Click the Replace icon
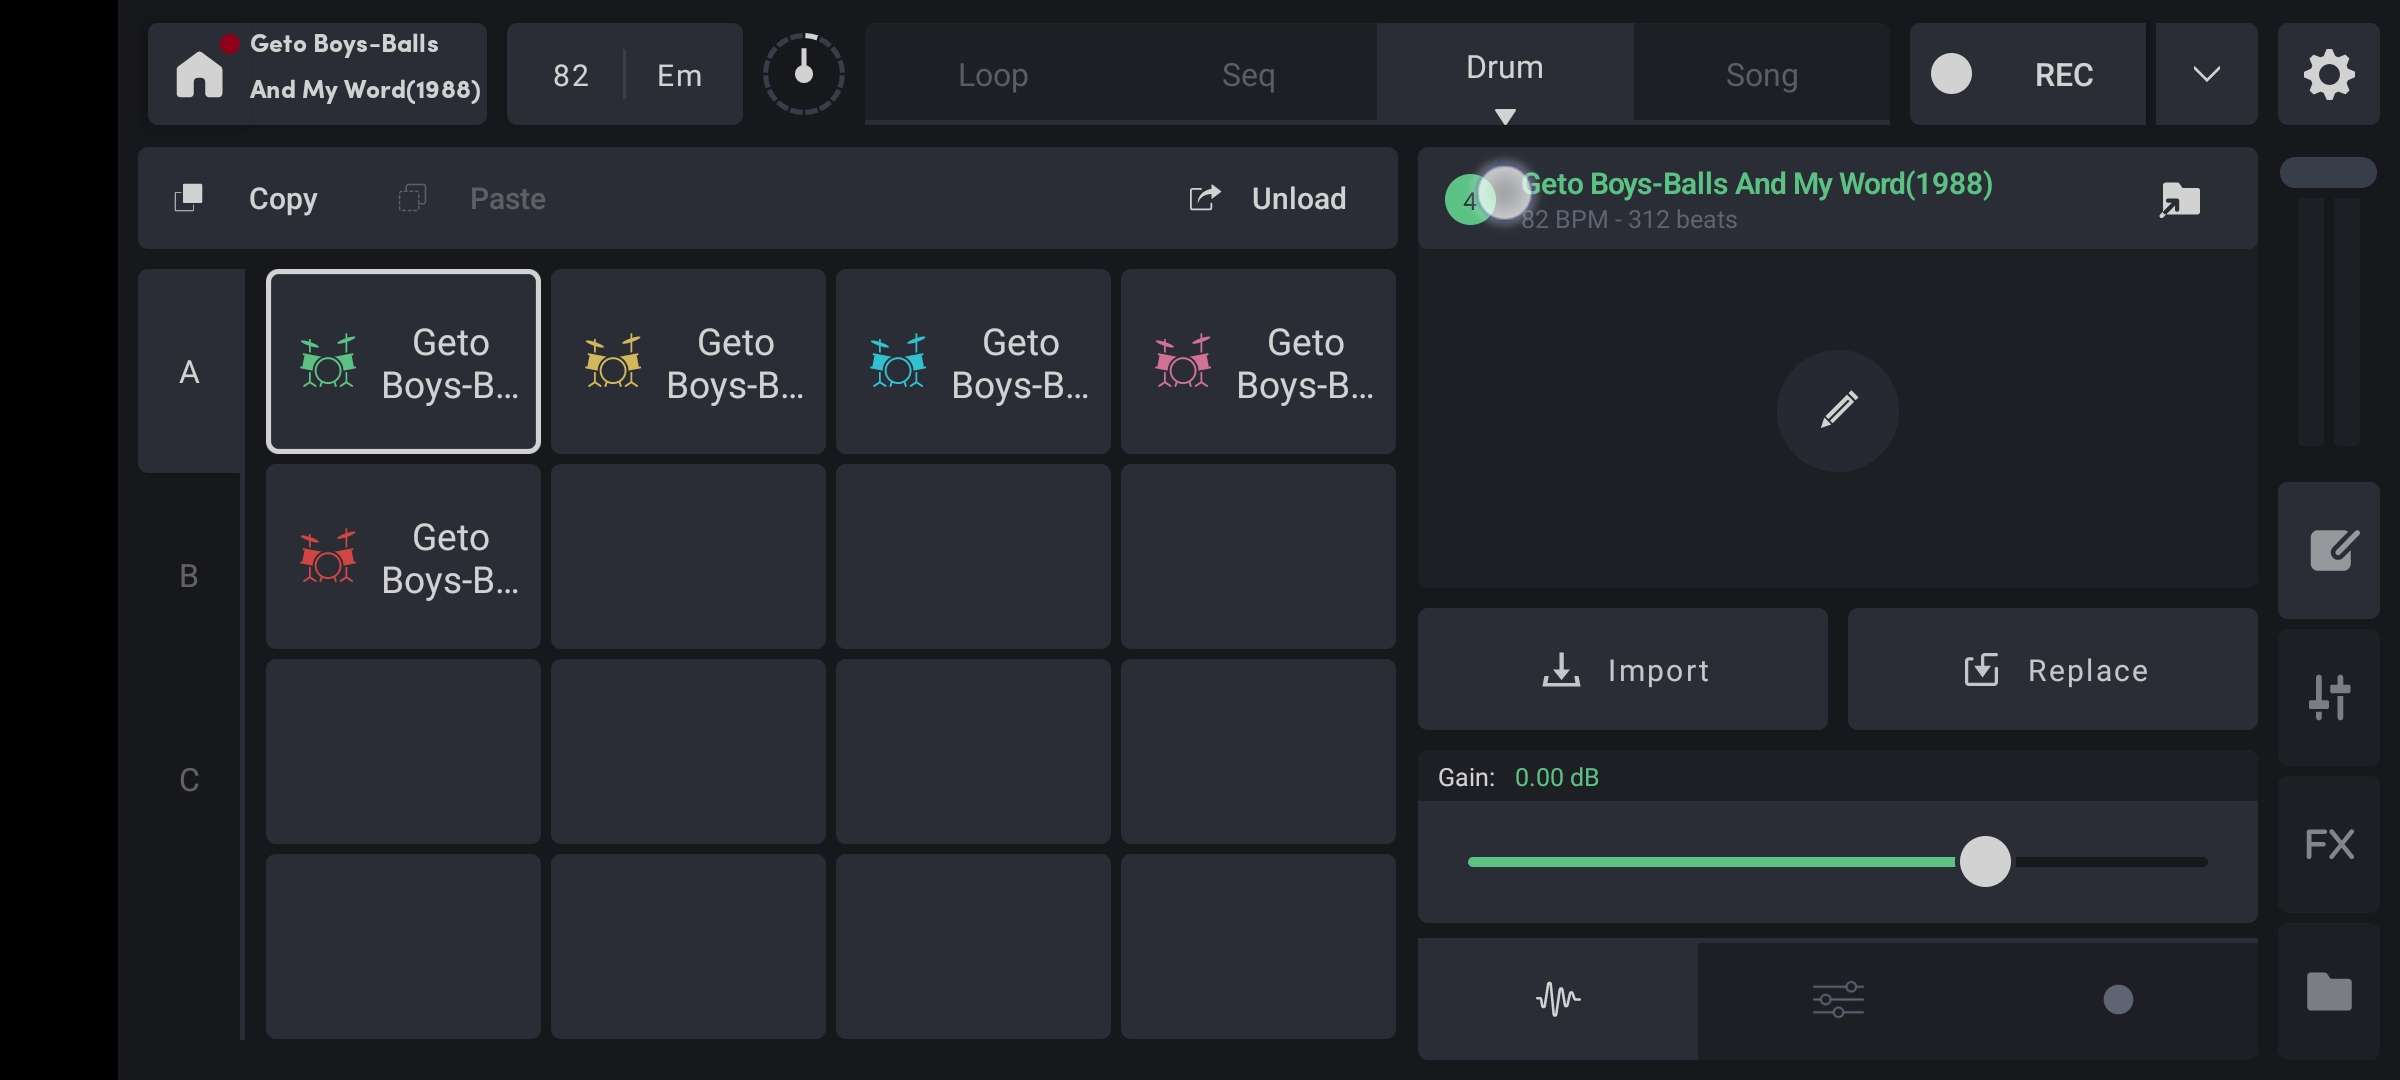 pyautogui.click(x=1982, y=670)
